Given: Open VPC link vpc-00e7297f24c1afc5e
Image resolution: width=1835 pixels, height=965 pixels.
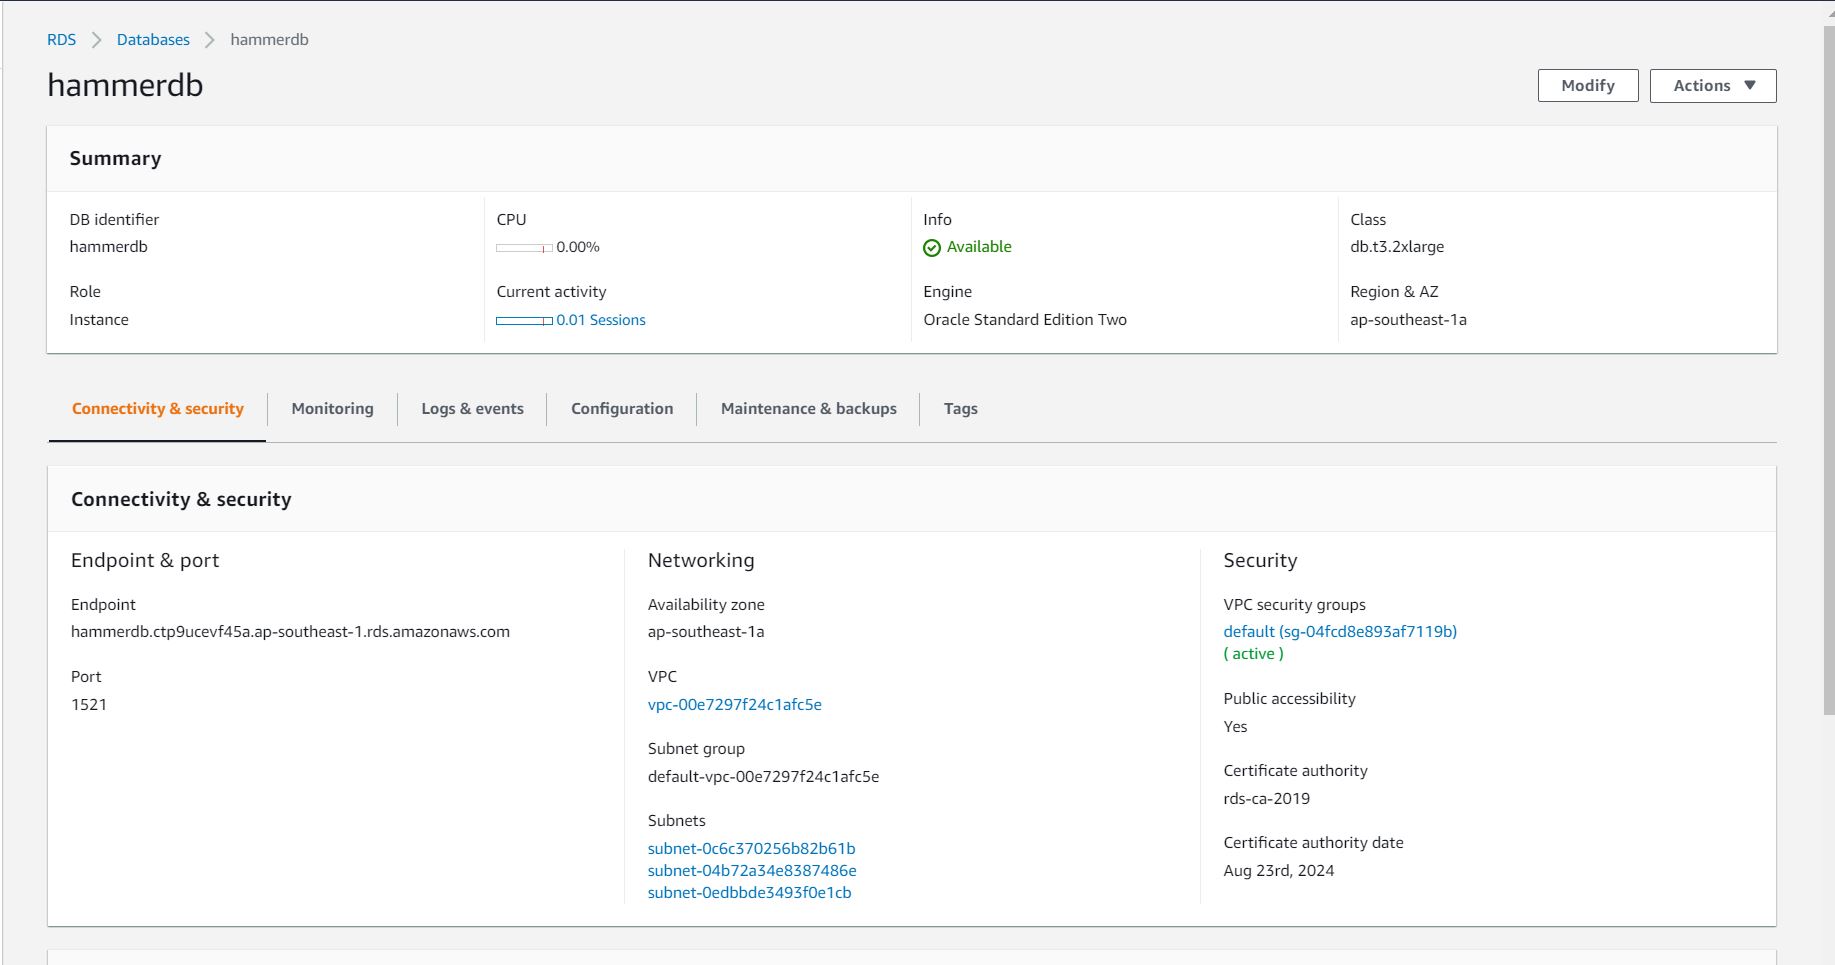Looking at the screenshot, I should point(734,705).
